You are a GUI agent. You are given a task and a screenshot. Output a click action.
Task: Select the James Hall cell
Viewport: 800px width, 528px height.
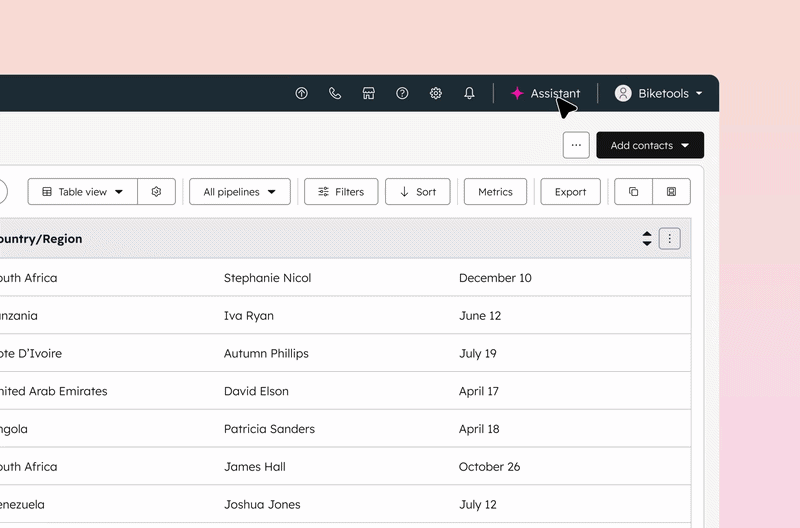coord(255,467)
